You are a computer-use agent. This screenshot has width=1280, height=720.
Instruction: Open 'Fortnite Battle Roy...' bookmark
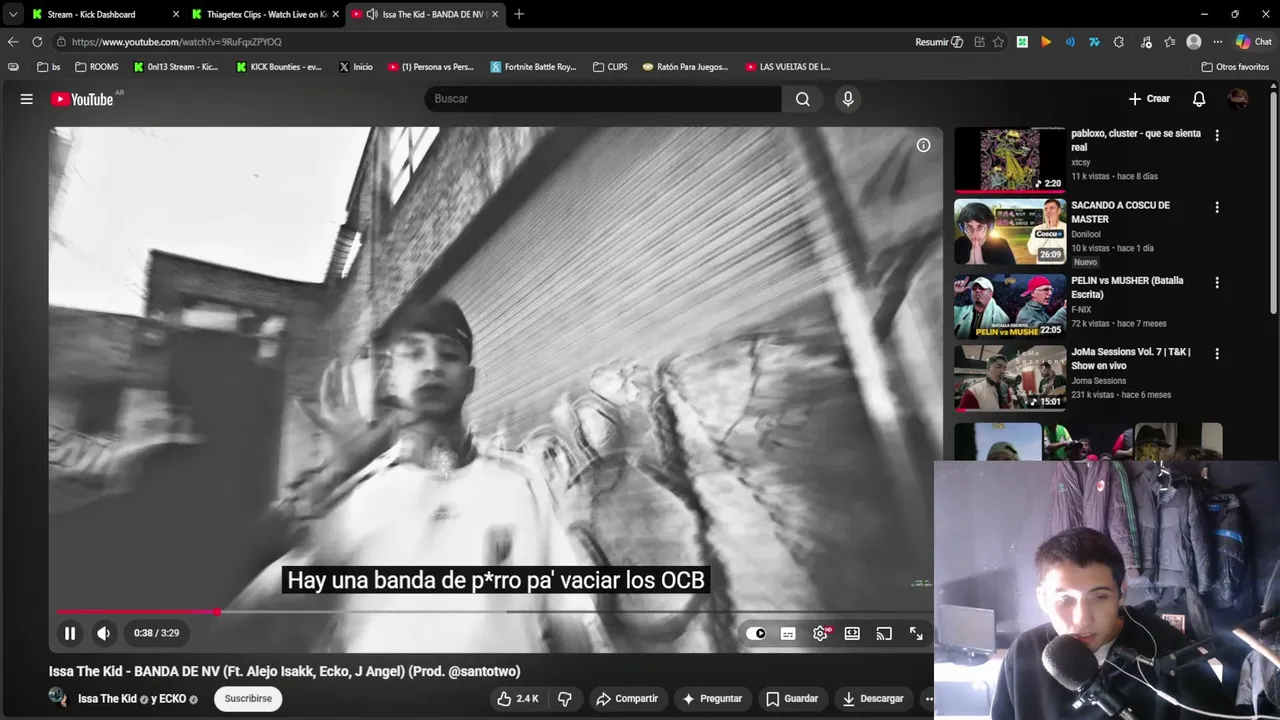click(x=534, y=67)
